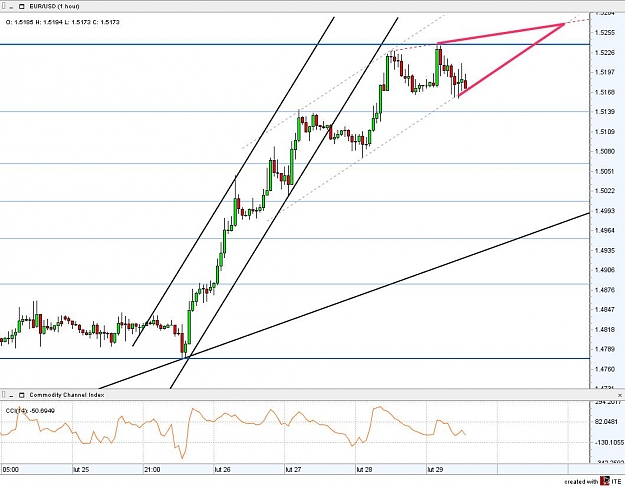This screenshot has height=486, width=625.
Task: Click the 1.5168 price axis label
Action: [603, 92]
